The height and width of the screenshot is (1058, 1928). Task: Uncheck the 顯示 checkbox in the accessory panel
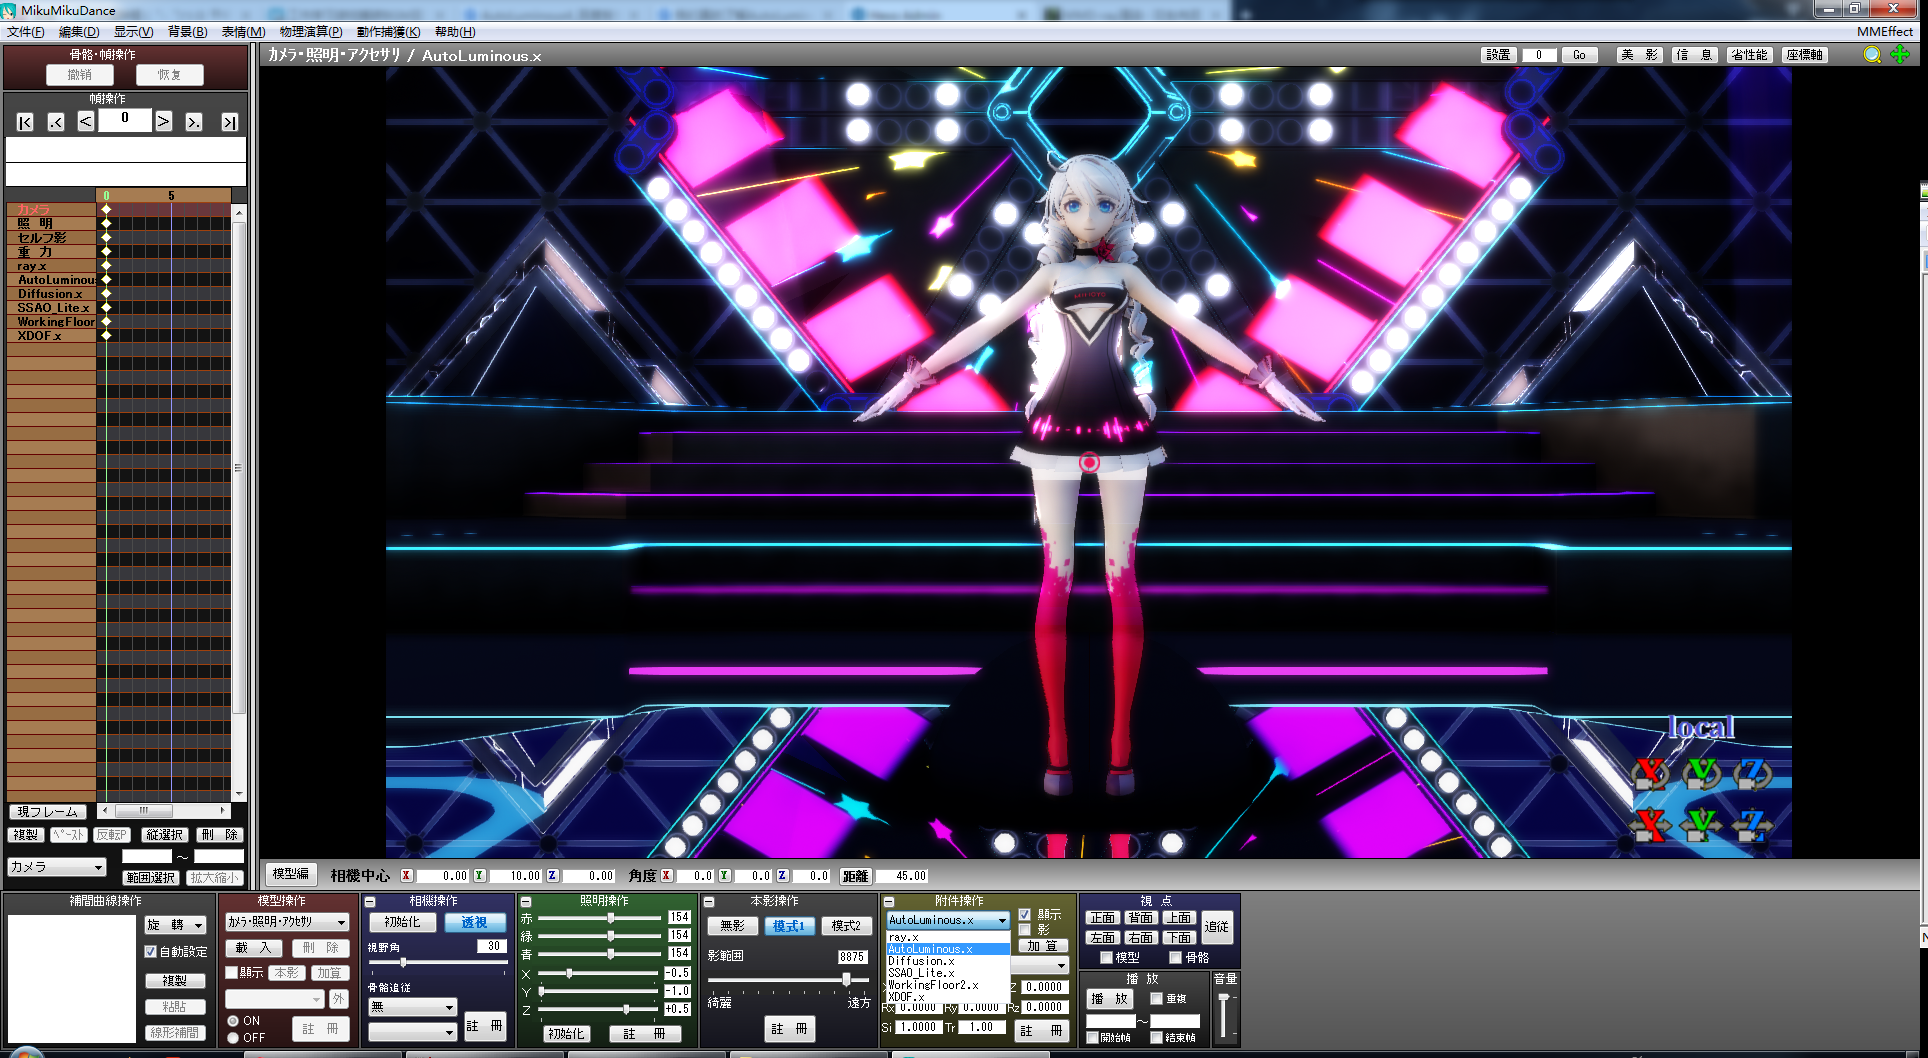[x=1023, y=914]
